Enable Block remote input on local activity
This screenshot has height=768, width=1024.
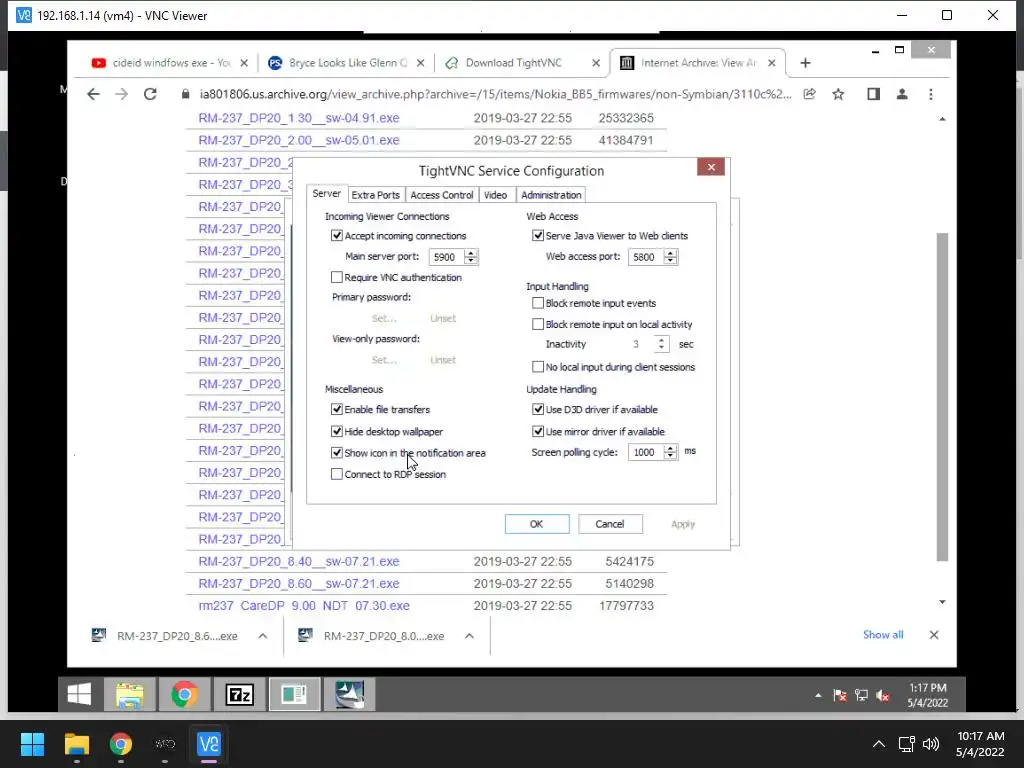pyautogui.click(x=538, y=324)
